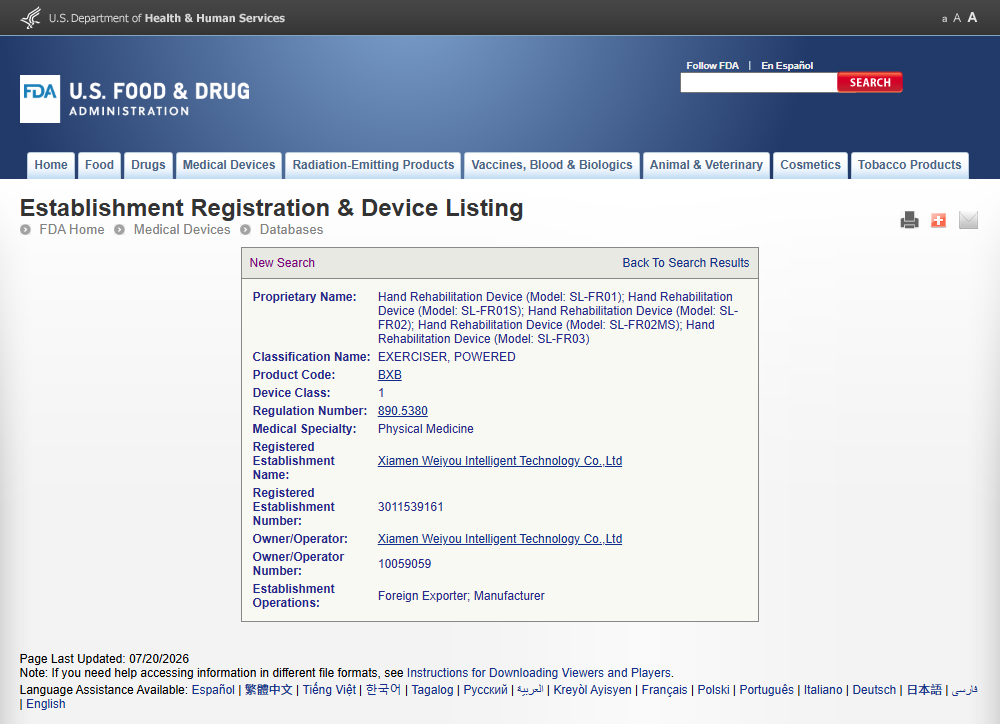Select the Polski language link
This screenshot has height=724, width=1000.
[714, 690]
